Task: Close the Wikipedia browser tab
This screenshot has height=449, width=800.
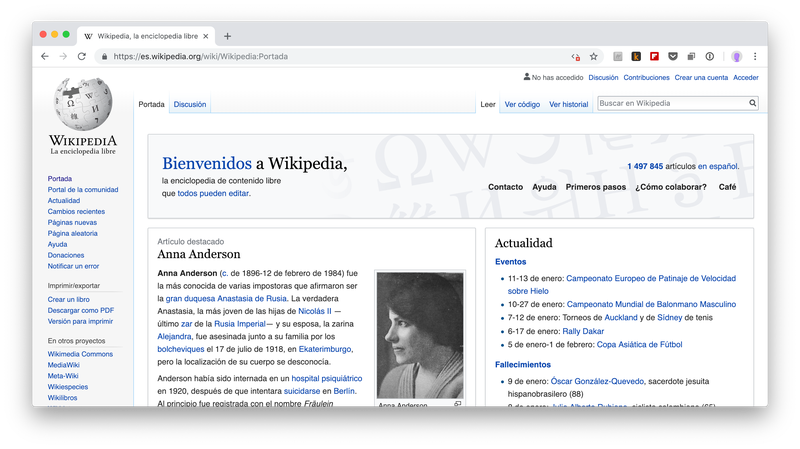Action: click(x=206, y=36)
